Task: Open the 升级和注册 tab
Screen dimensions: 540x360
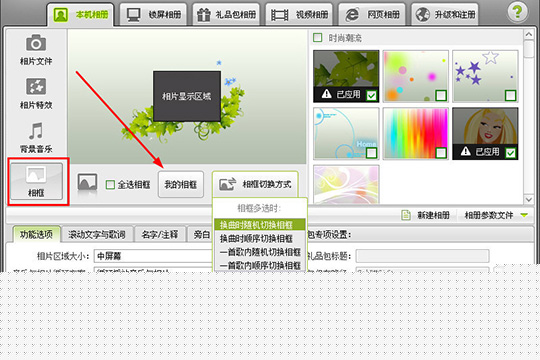Action: [x=445, y=15]
